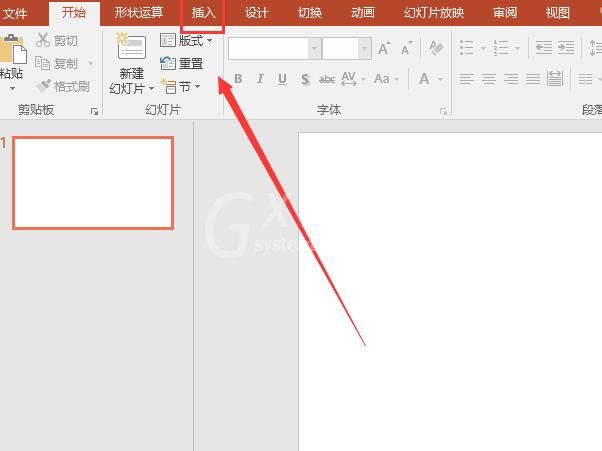Open the 字体 font dialog launcher
Viewport: 602px width, 451px height.
[x=443, y=112]
